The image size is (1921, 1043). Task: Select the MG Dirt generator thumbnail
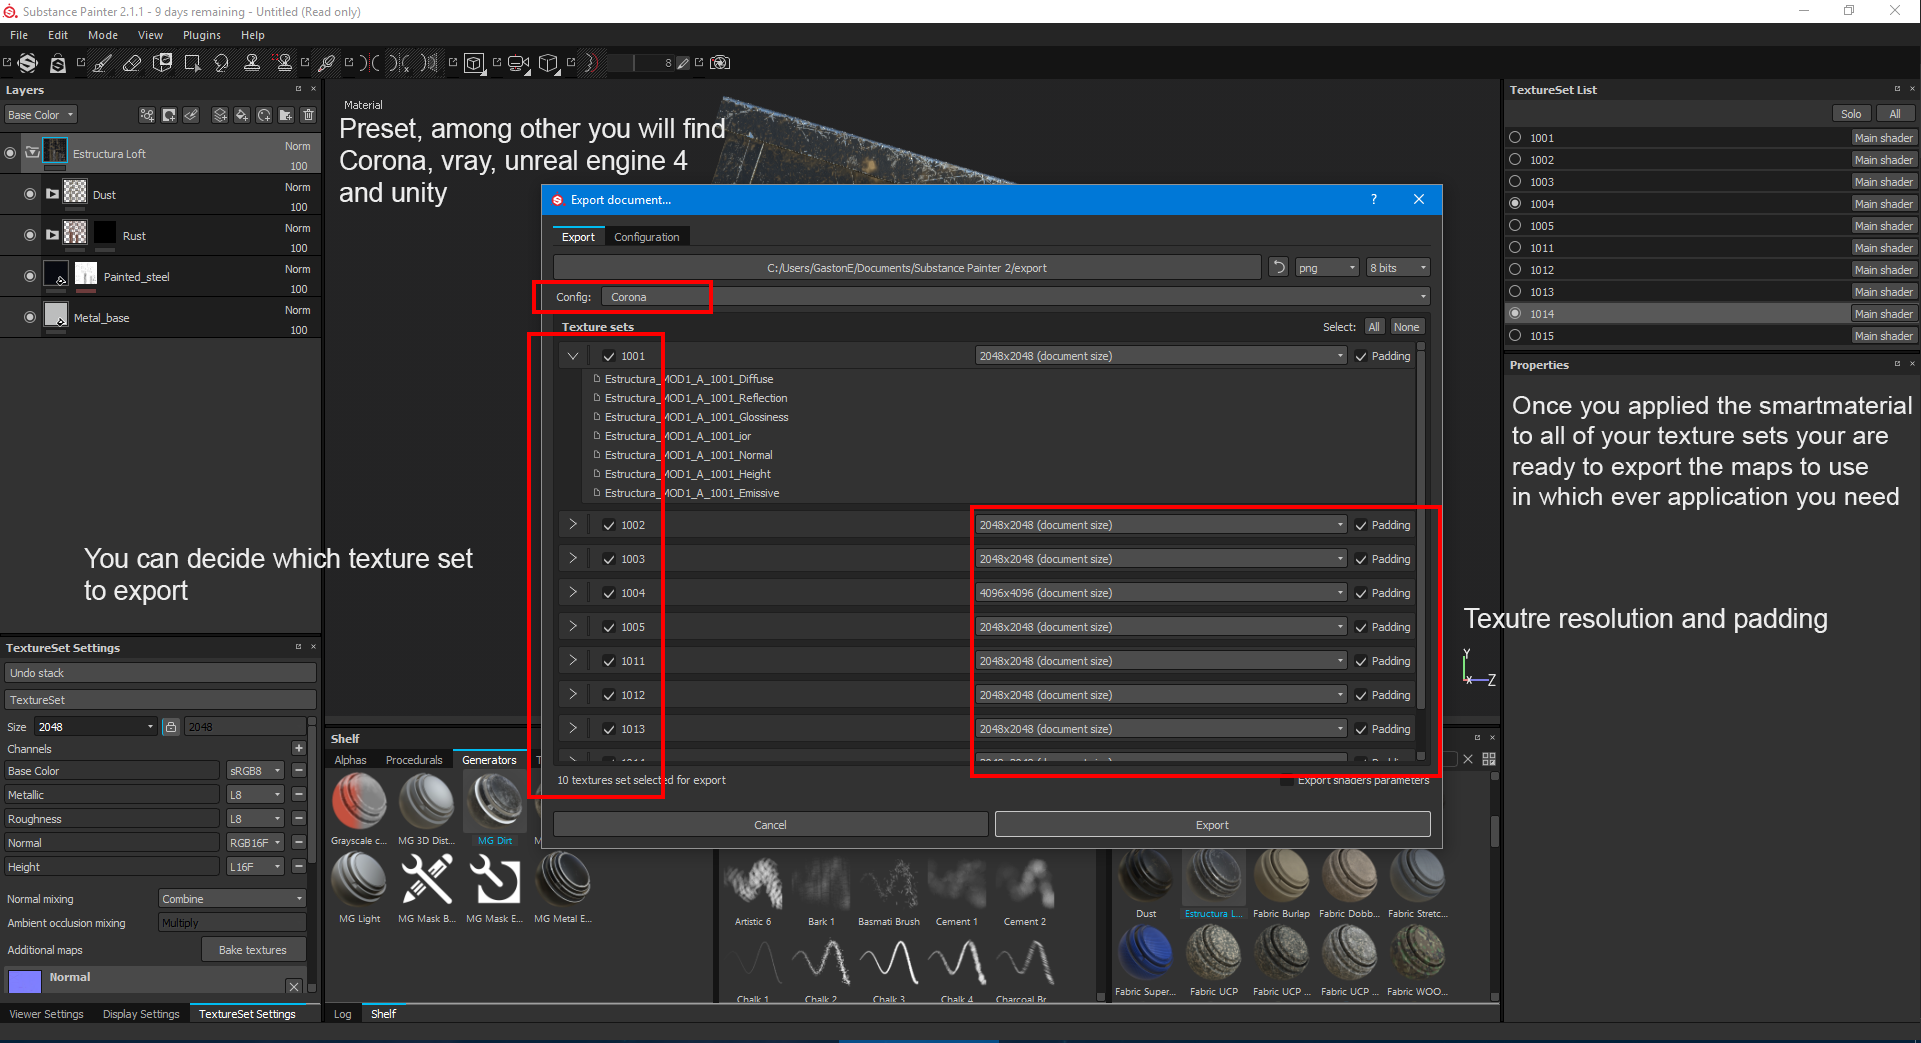pos(495,802)
